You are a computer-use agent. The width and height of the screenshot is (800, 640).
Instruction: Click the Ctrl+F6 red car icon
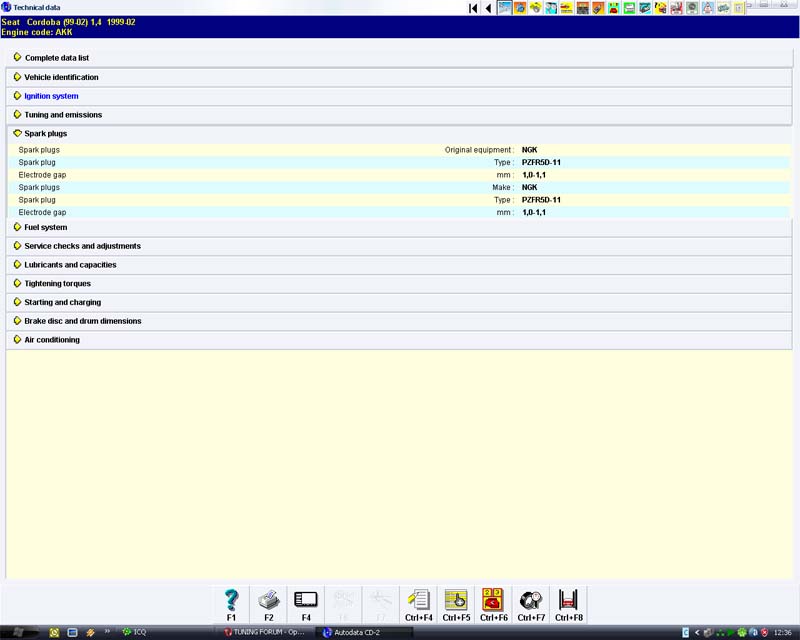493,600
